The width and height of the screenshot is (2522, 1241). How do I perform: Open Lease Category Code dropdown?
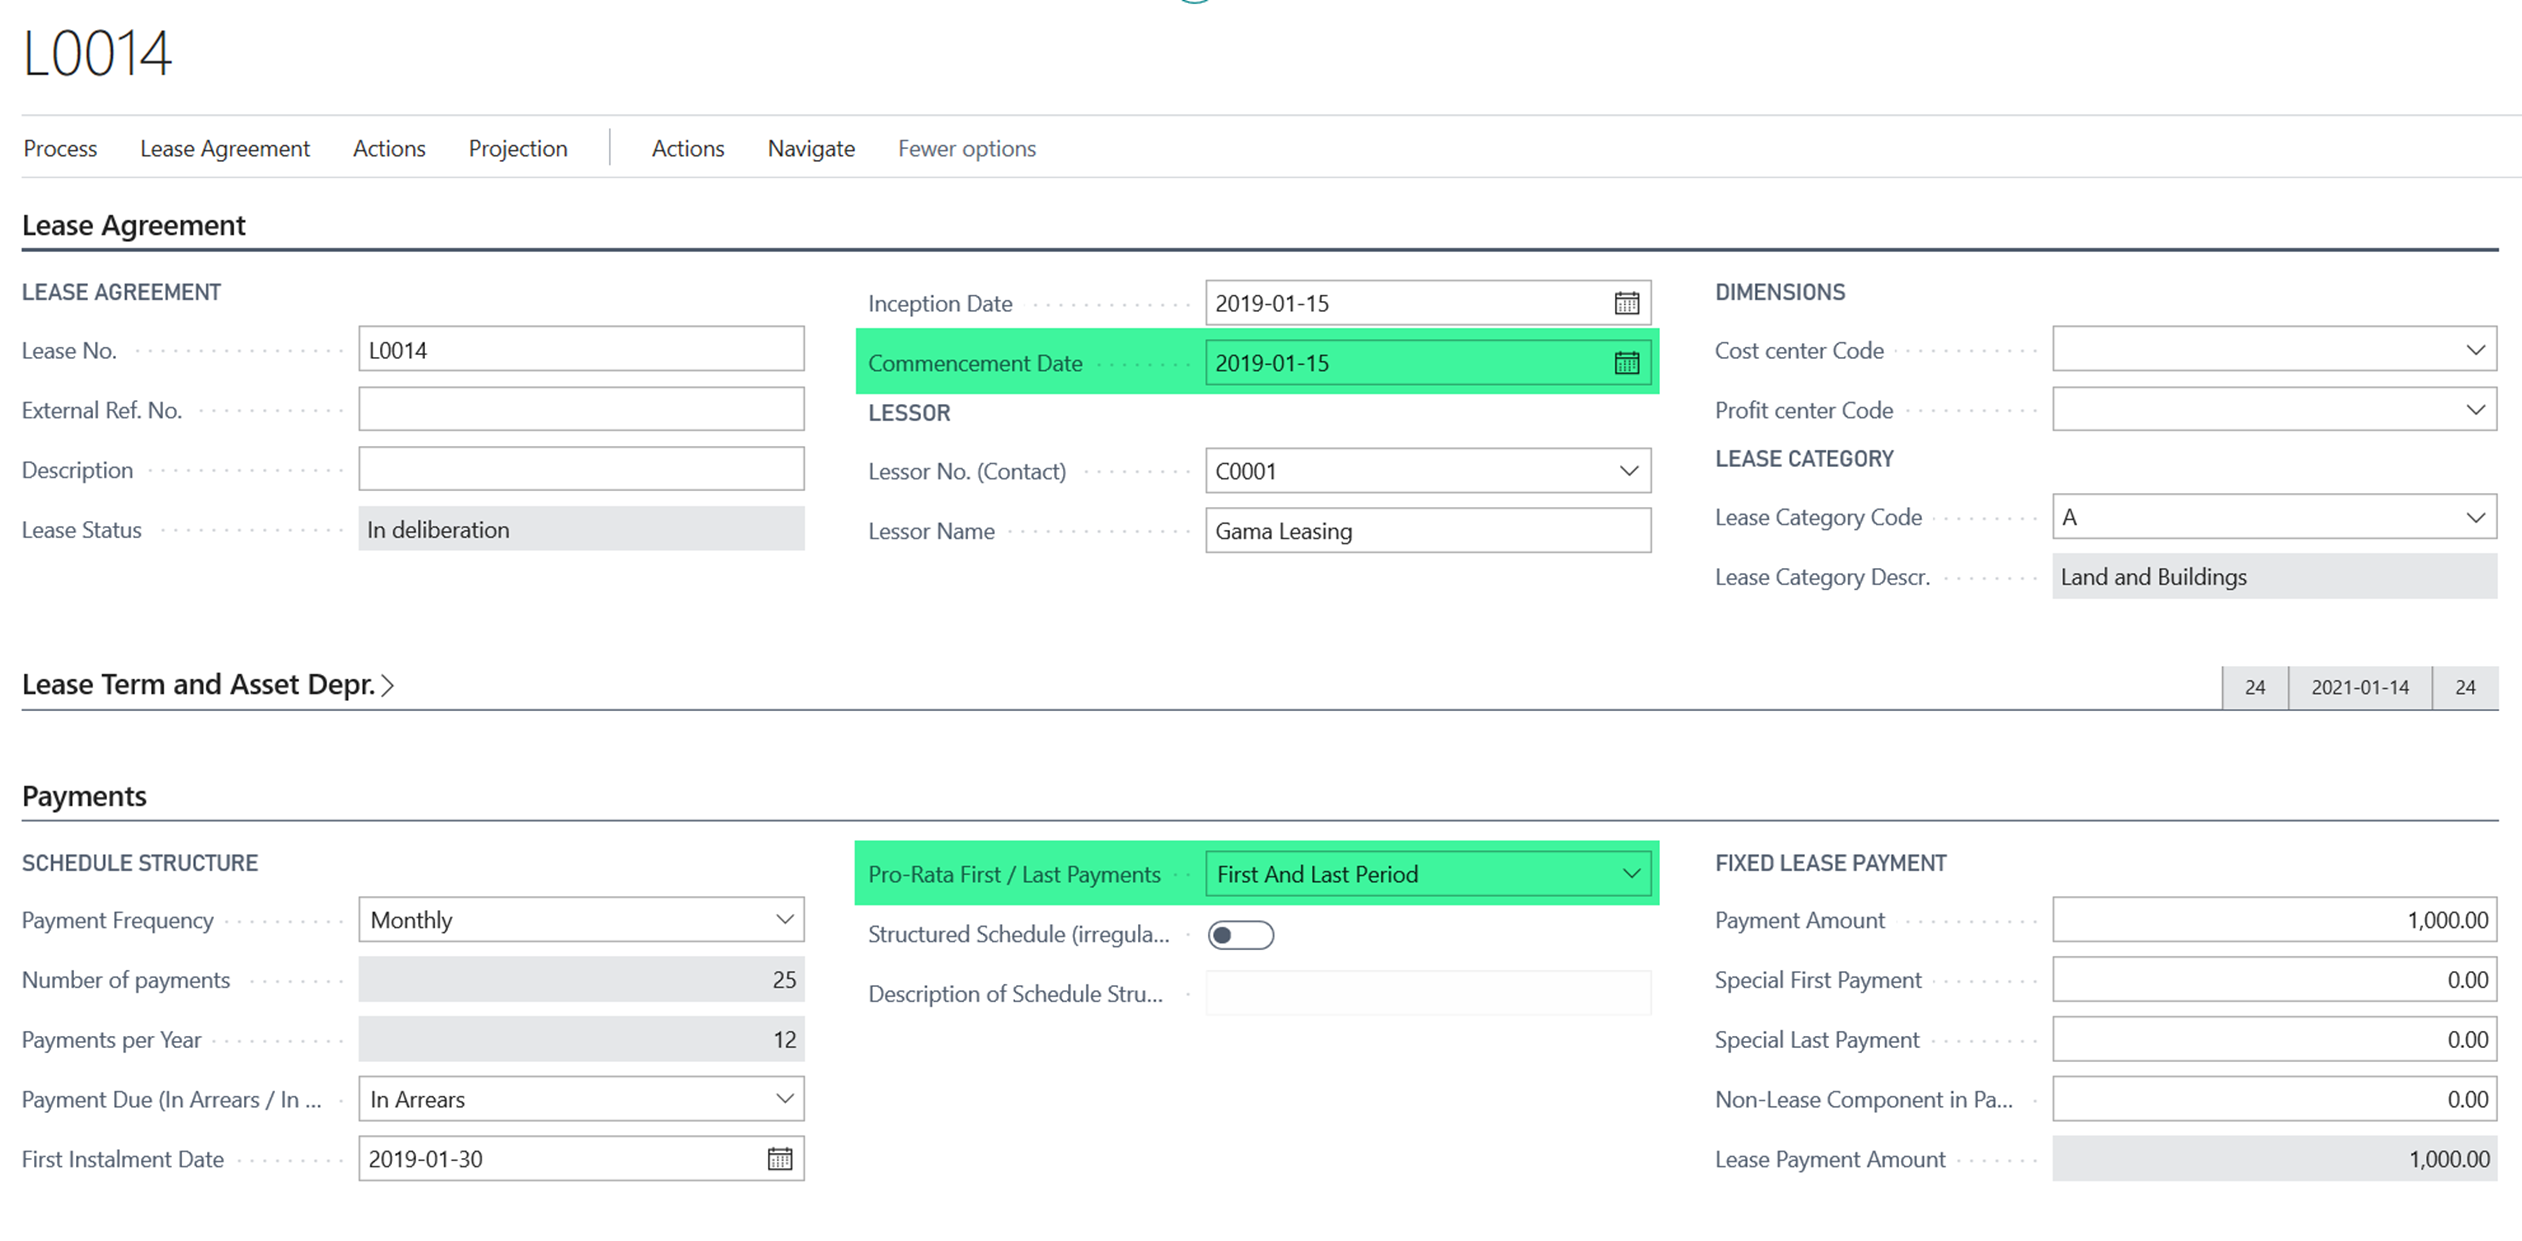pyautogui.click(x=2475, y=517)
